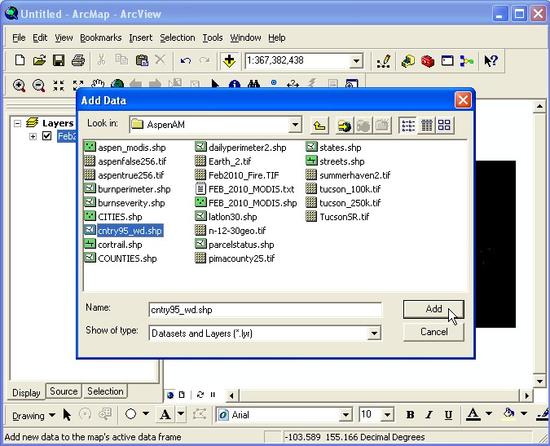Click in the Name input field
Viewport: 550px width, 446px height.
pos(265,310)
